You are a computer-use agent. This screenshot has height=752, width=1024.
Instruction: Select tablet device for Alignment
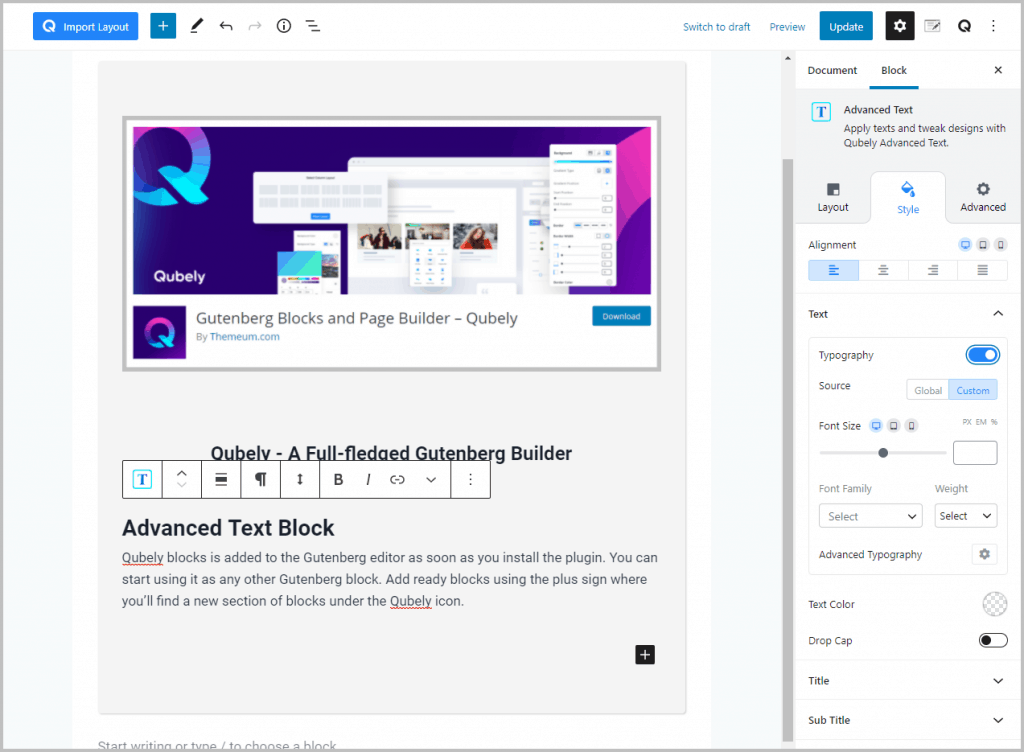pyautogui.click(x=982, y=245)
